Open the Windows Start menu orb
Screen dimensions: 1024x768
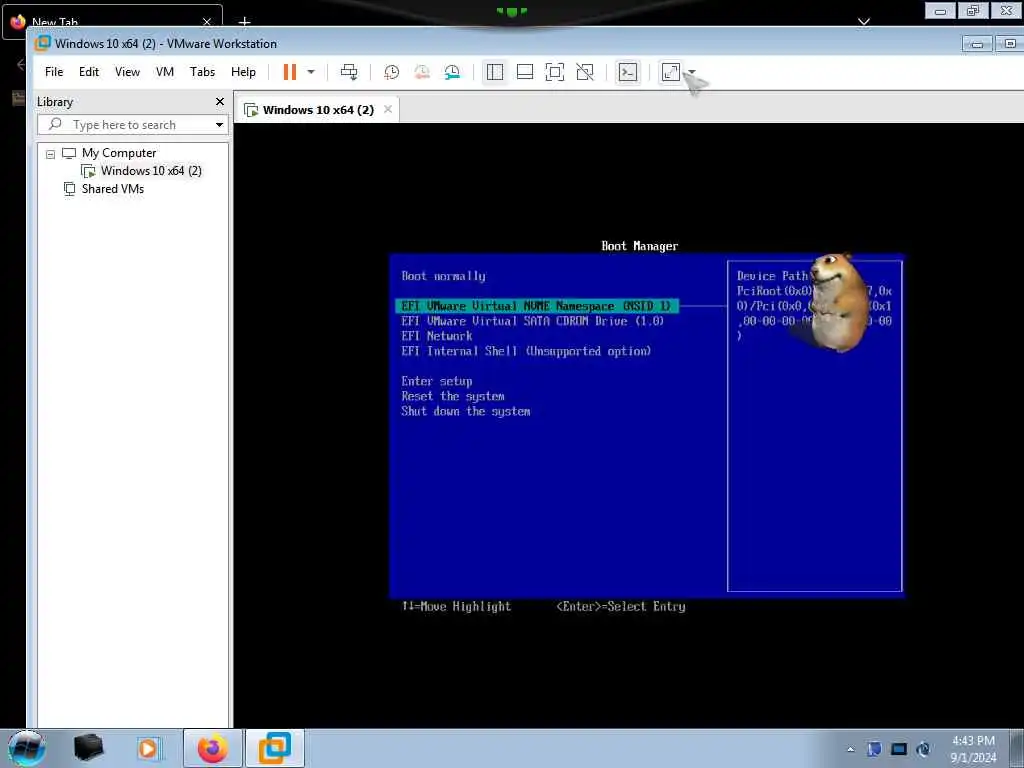coord(27,748)
